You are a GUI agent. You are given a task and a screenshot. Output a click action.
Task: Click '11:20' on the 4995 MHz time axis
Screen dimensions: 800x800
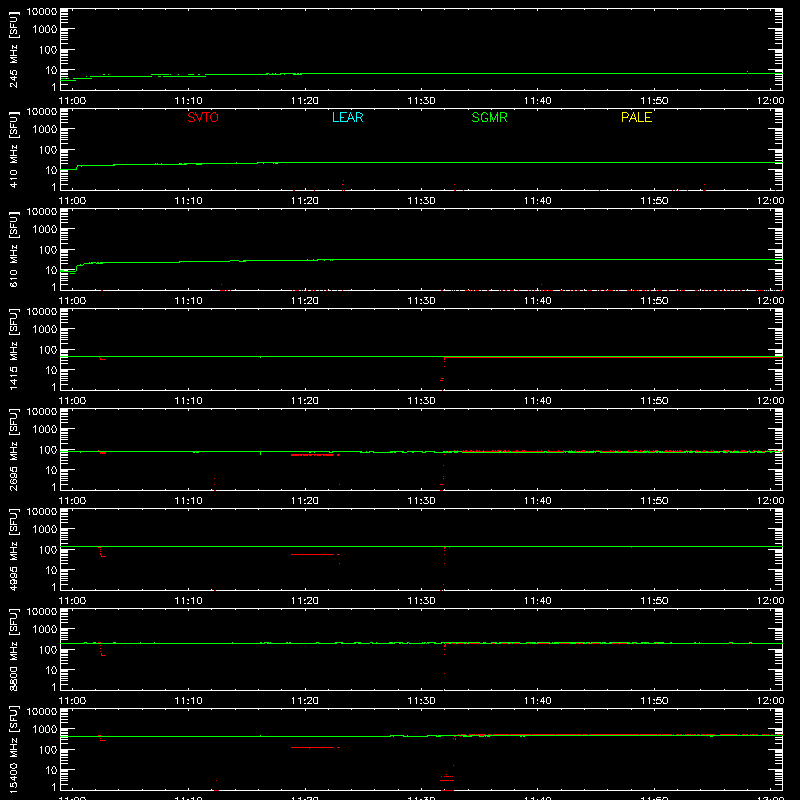click(x=305, y=601)
